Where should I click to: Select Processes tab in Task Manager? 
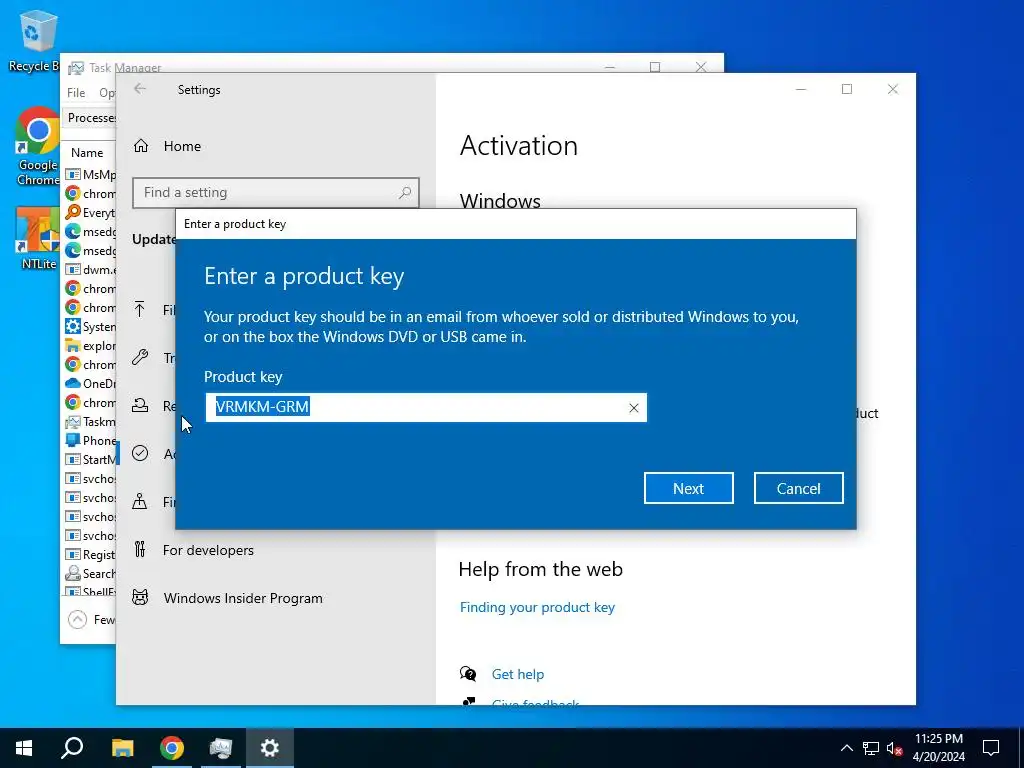tap(91, 118)
